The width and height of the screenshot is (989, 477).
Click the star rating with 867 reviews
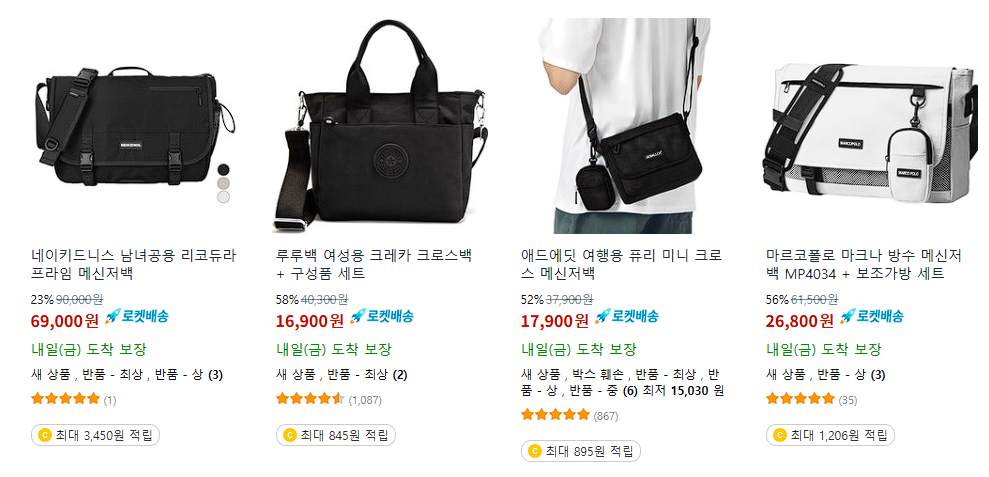(555, 415)
